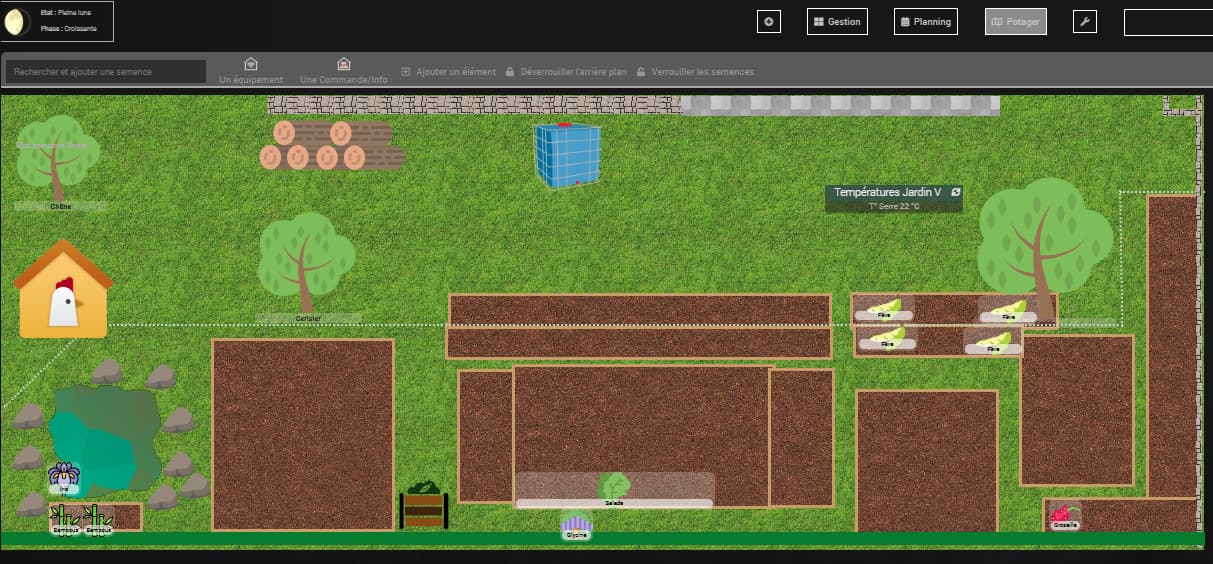Add Un équipement from the toolbar

[x=251, y=70]
